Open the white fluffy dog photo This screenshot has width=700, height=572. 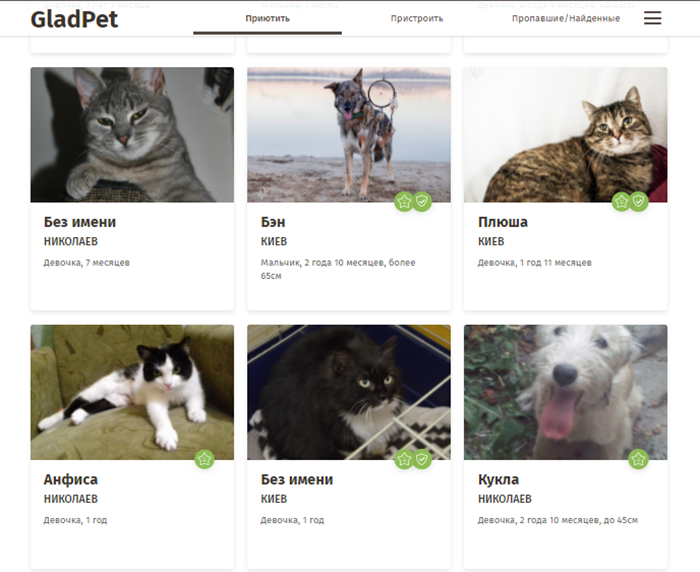click(566, 392)
